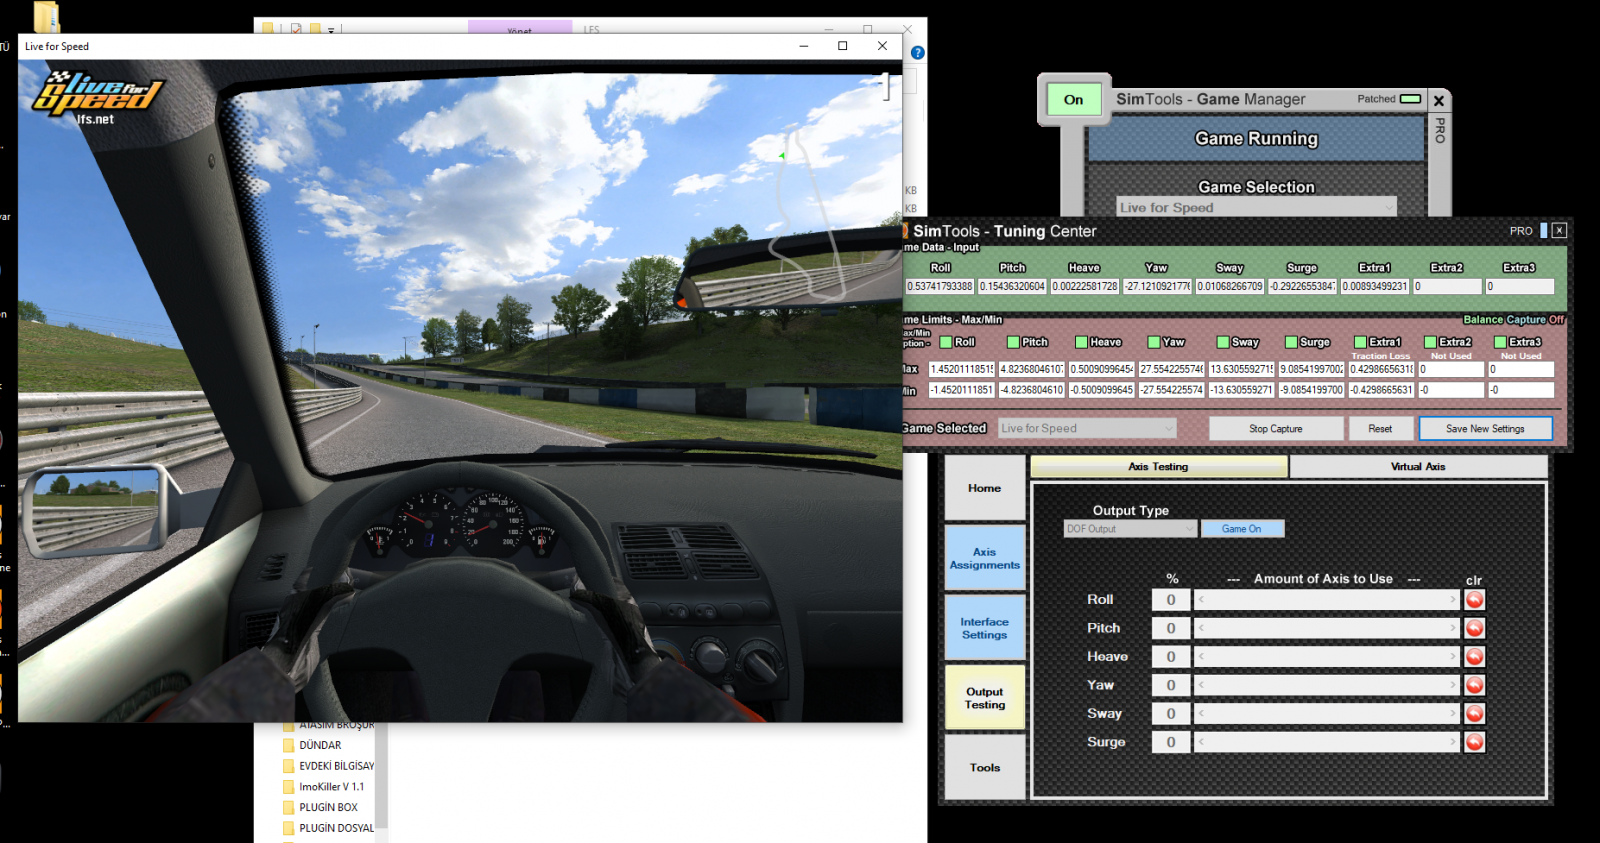Click the Heave Max limit field
This screenshot has width=1600, height=843.
tap(1102, 369)
